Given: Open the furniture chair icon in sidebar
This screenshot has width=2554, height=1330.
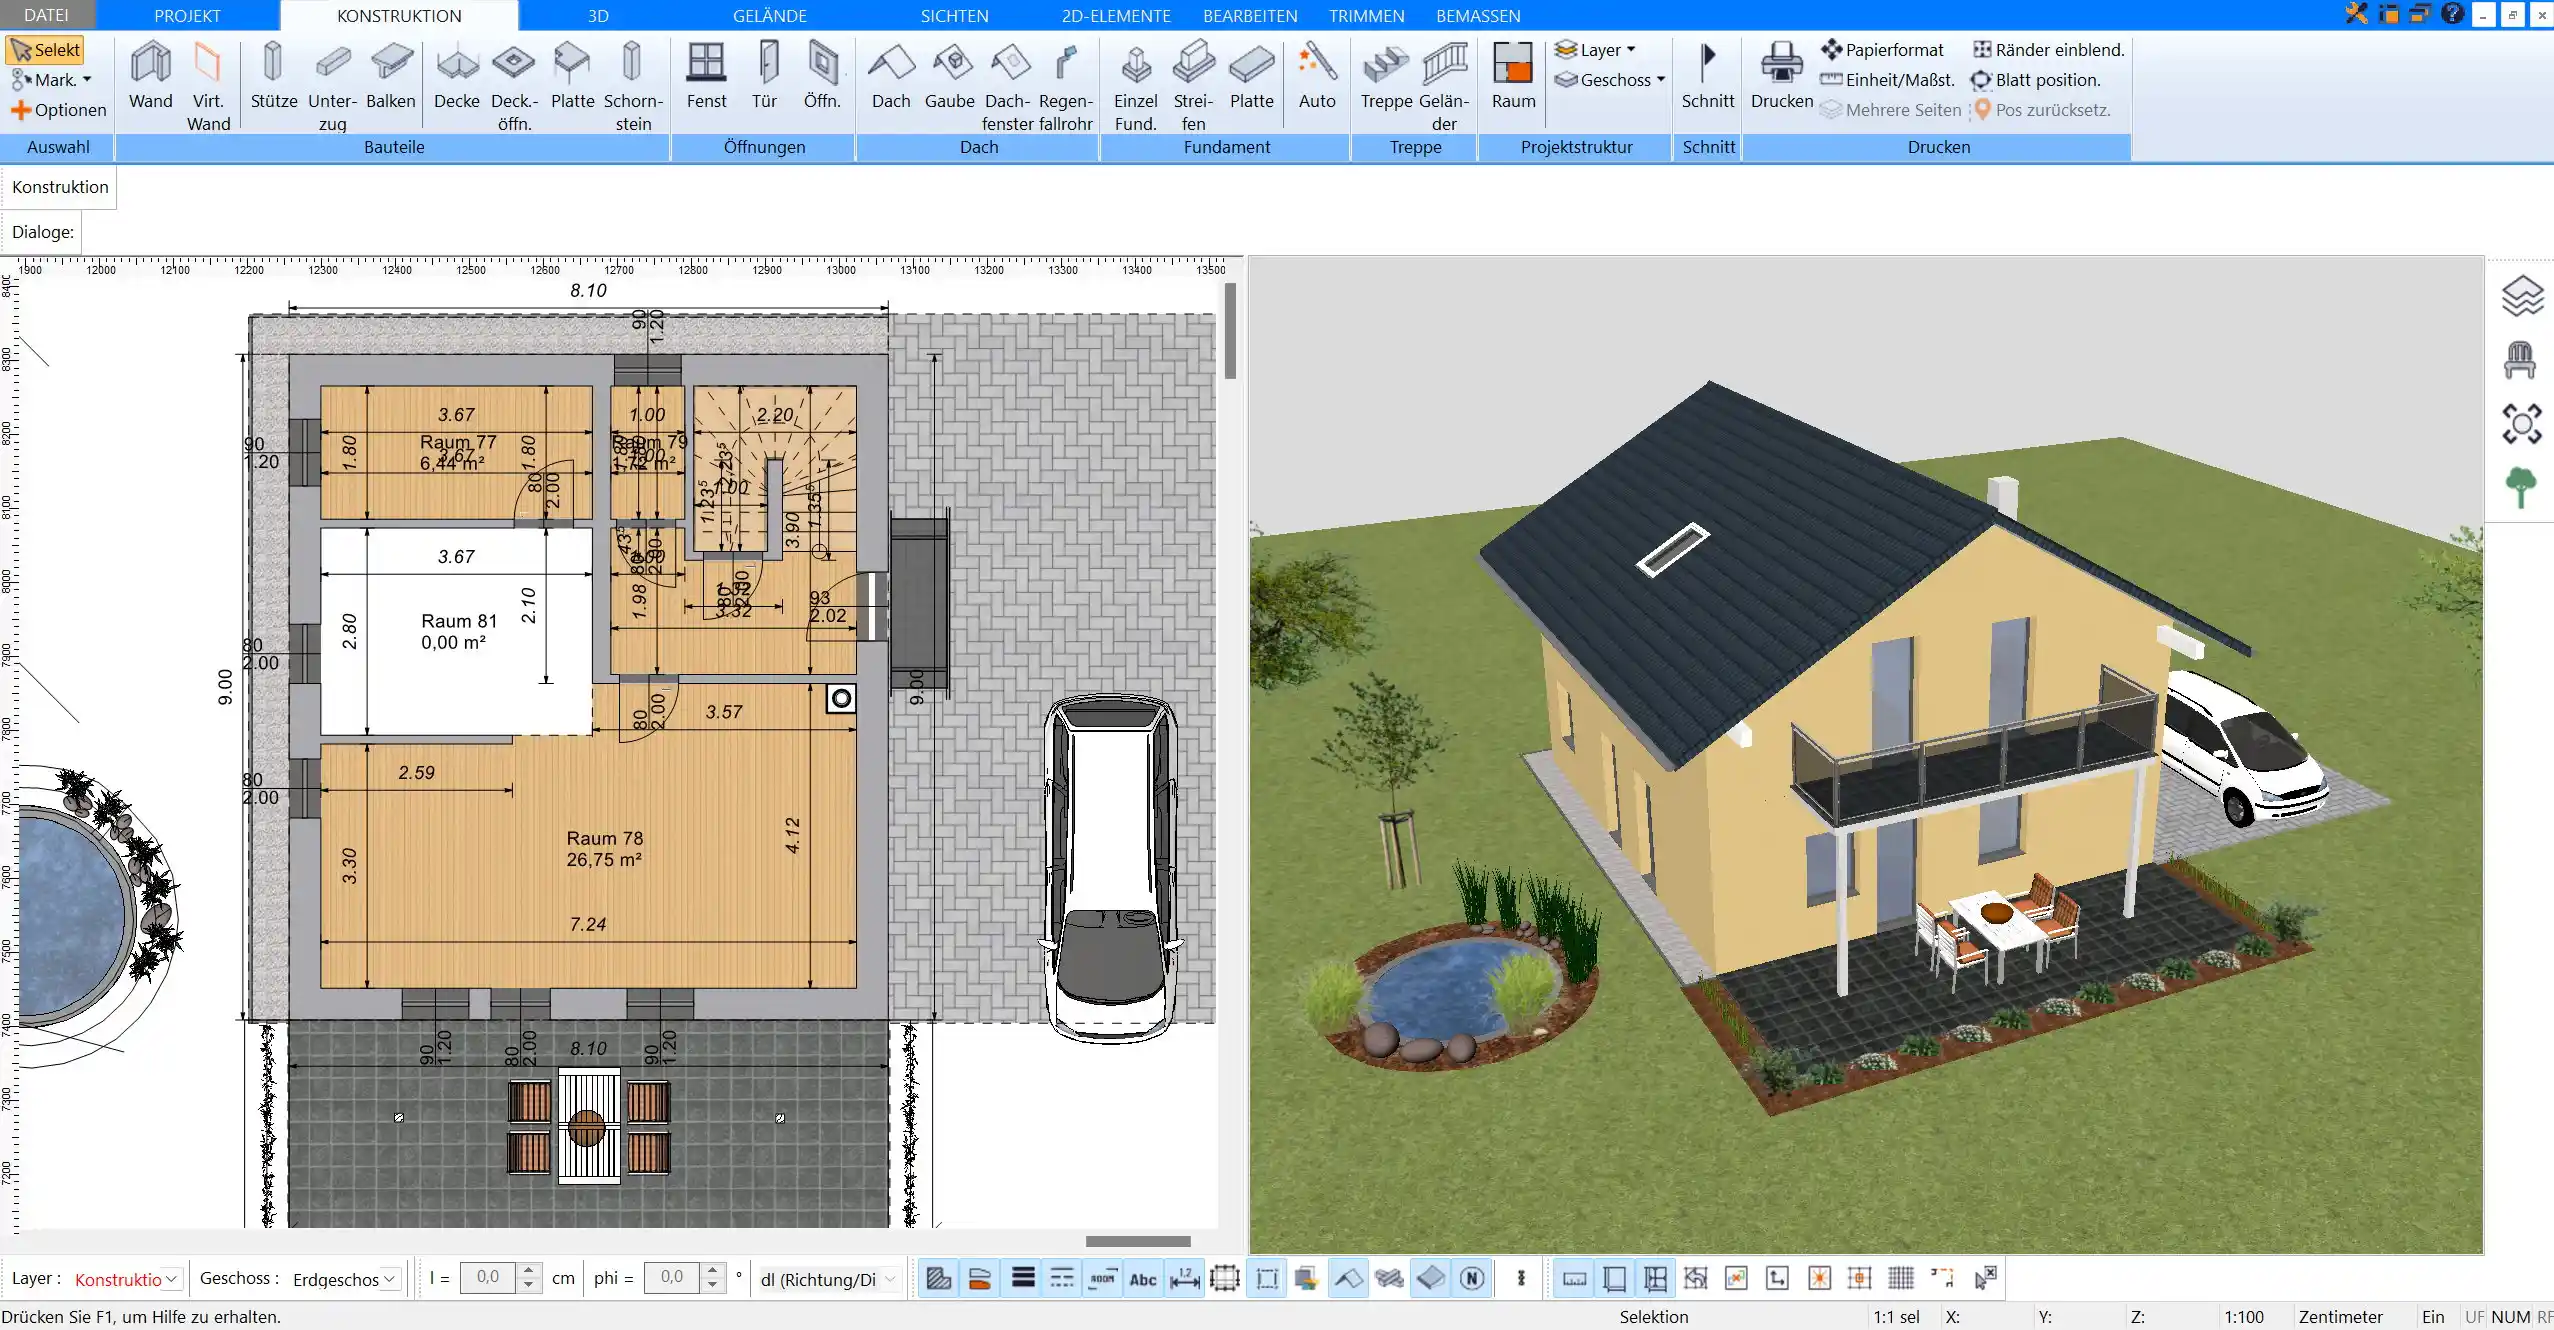Looking at the screenshot, I should click(x=2520, y=360).
